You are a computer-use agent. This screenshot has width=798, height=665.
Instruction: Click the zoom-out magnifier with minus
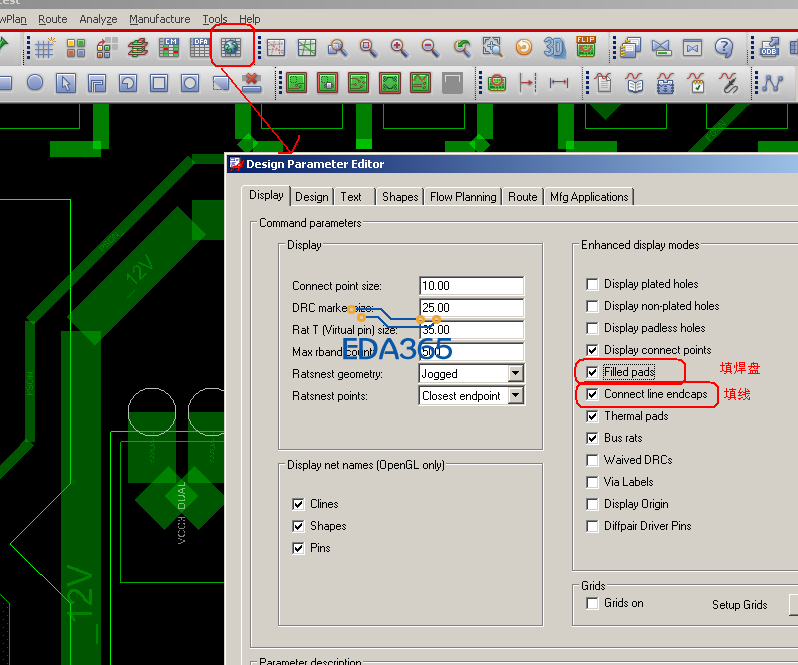click(x=431, y=48)
